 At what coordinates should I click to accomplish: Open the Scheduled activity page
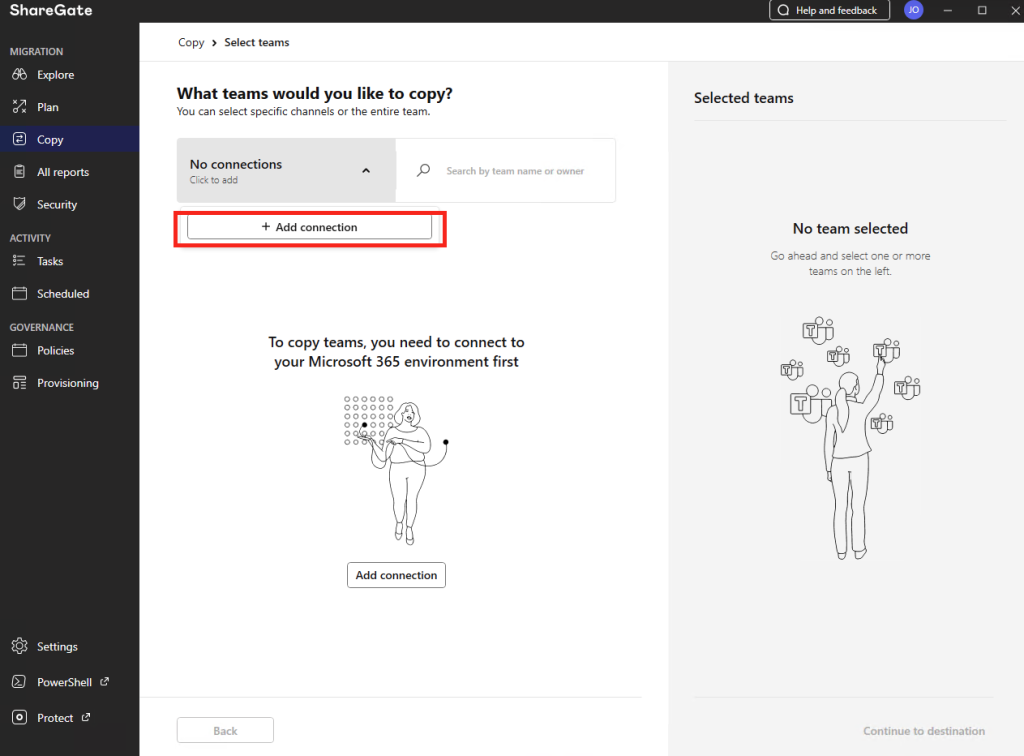point(69,293)
